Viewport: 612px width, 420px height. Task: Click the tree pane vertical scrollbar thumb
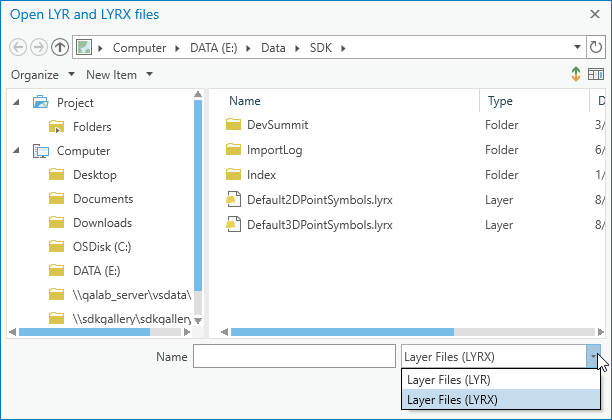198,195
